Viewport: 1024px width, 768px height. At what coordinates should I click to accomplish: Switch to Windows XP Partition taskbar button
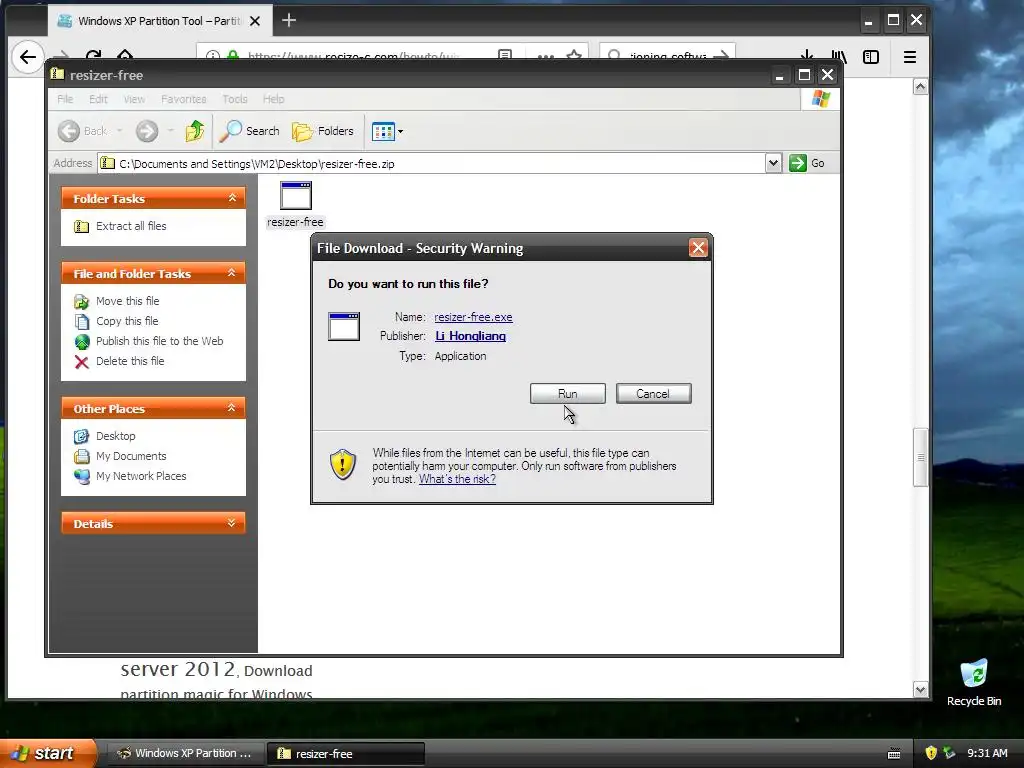184,753
